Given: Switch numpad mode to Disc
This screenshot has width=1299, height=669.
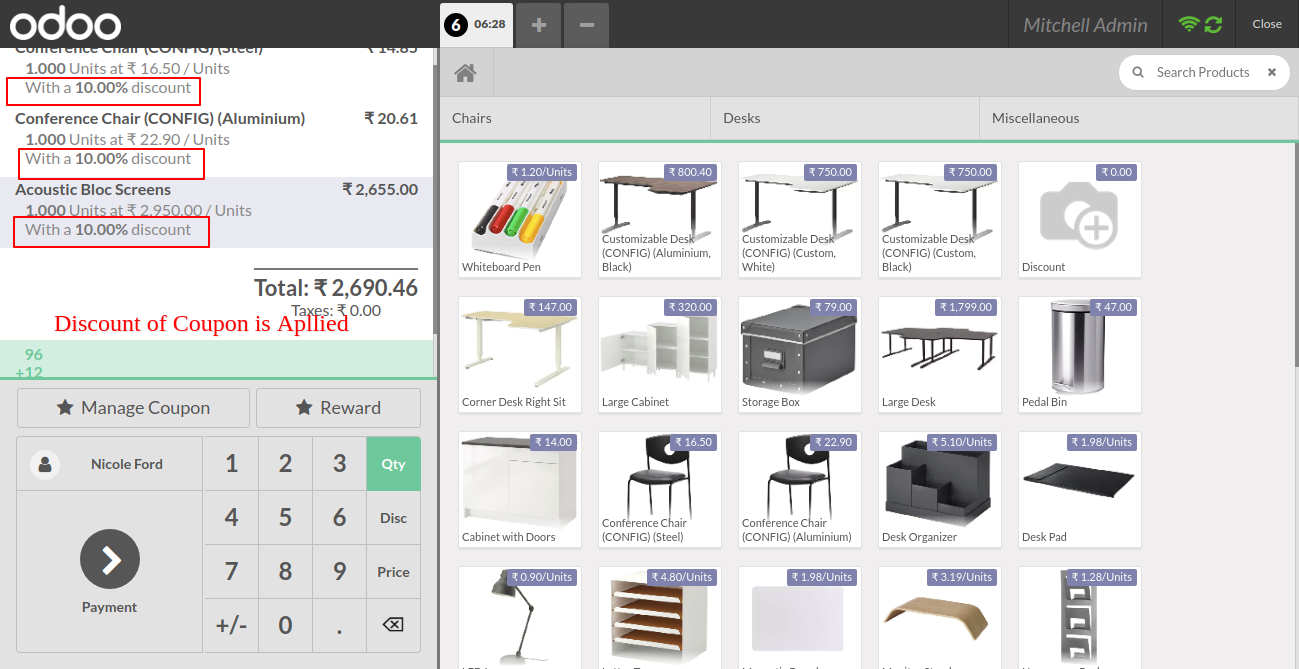Looking at the screenshot, I should click(393, 518).
